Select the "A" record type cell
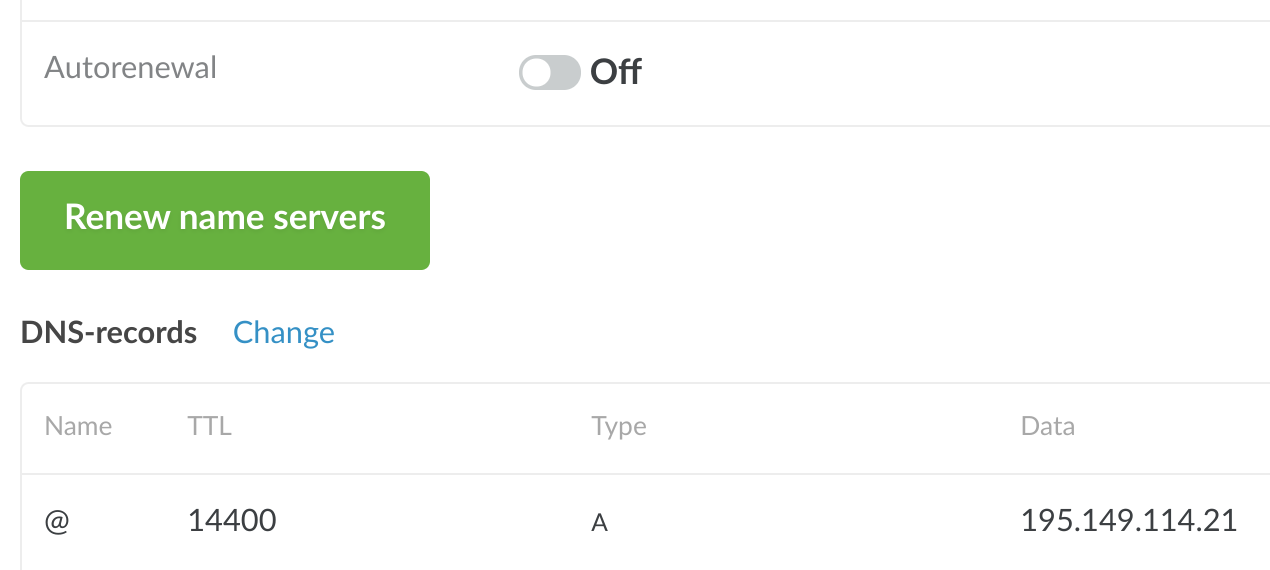Image resolution: width=1270 pixels, height=570 pixels. pos(600,522)
